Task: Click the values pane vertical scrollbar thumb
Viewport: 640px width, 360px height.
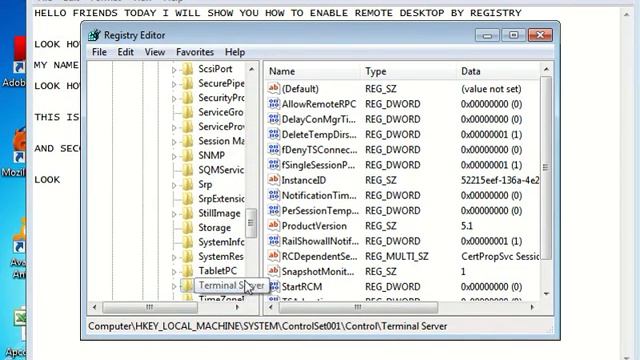Action: tap(546, 167)
